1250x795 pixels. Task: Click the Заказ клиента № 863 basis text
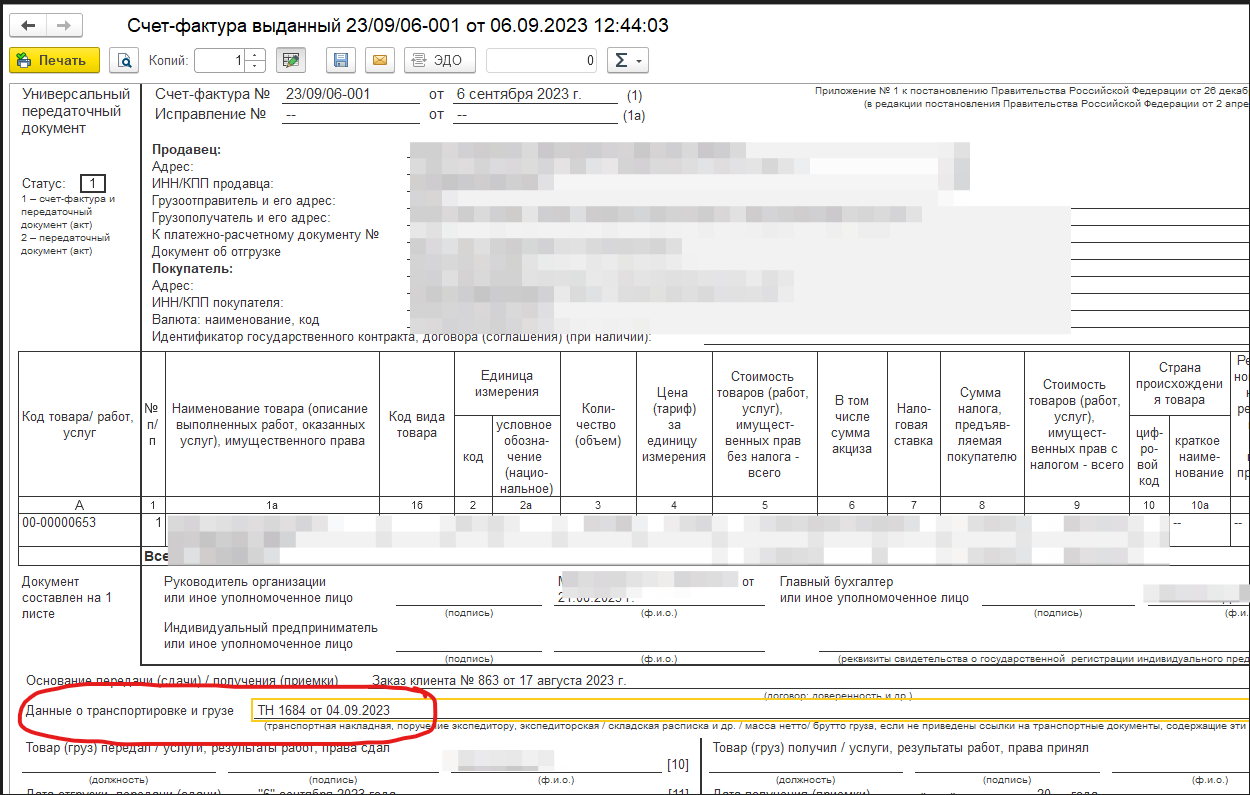[x=499, y=681]
